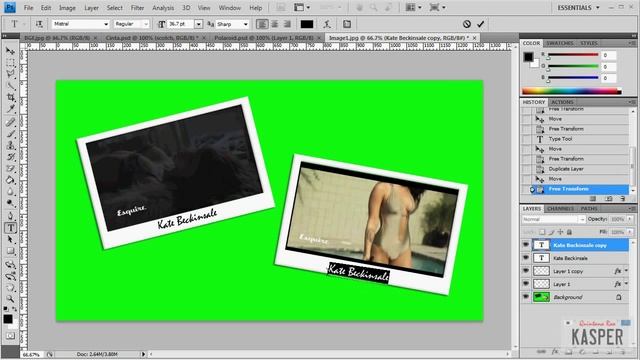Hide the Kate Beckinsale copy layer

pyautogui.click(x=526, y=245)
